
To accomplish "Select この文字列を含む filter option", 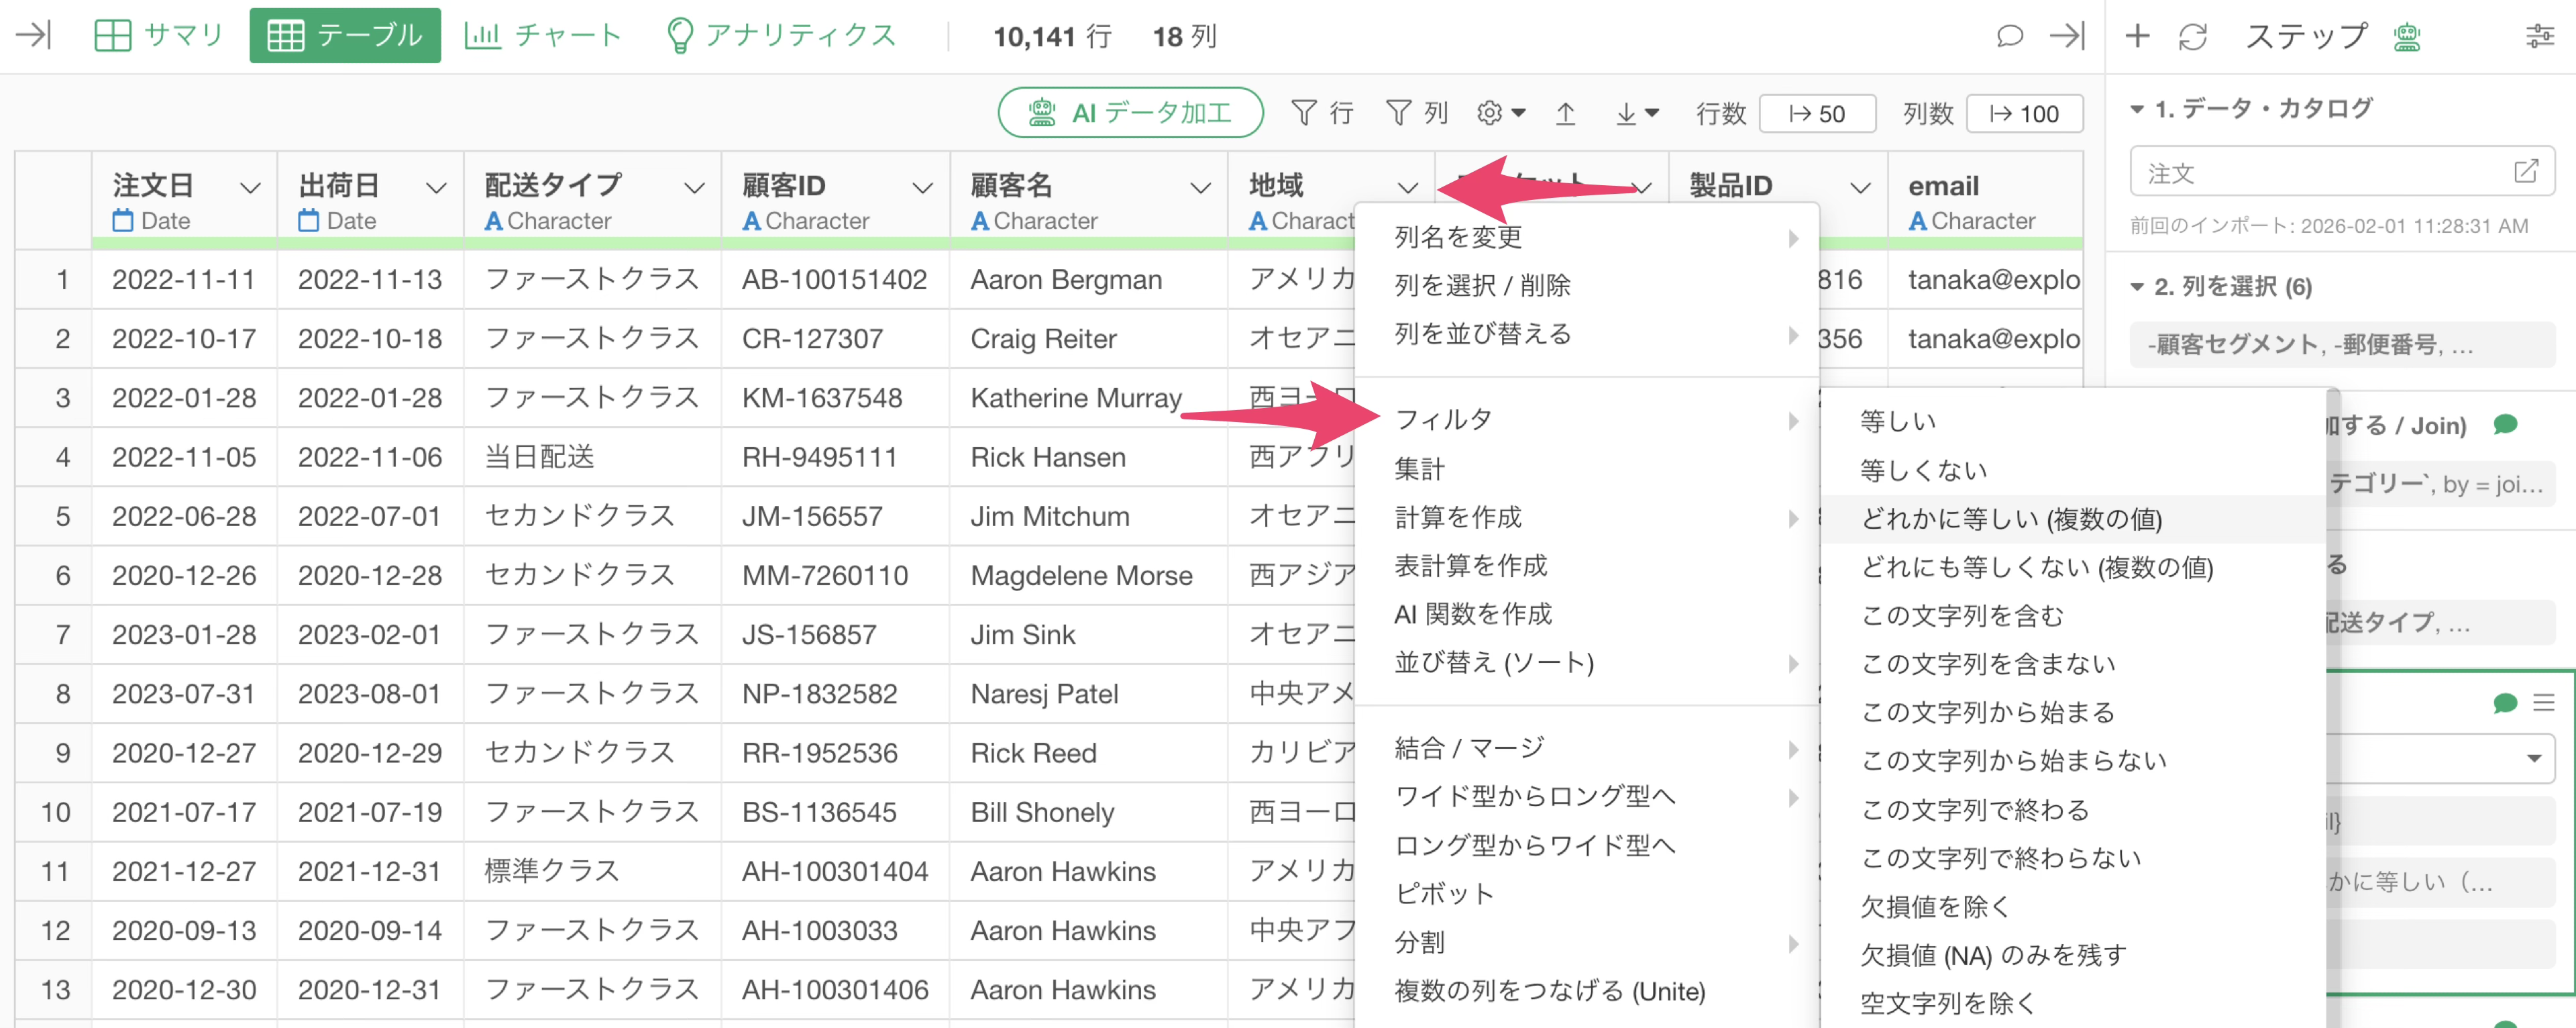I will coord(1962,616).
